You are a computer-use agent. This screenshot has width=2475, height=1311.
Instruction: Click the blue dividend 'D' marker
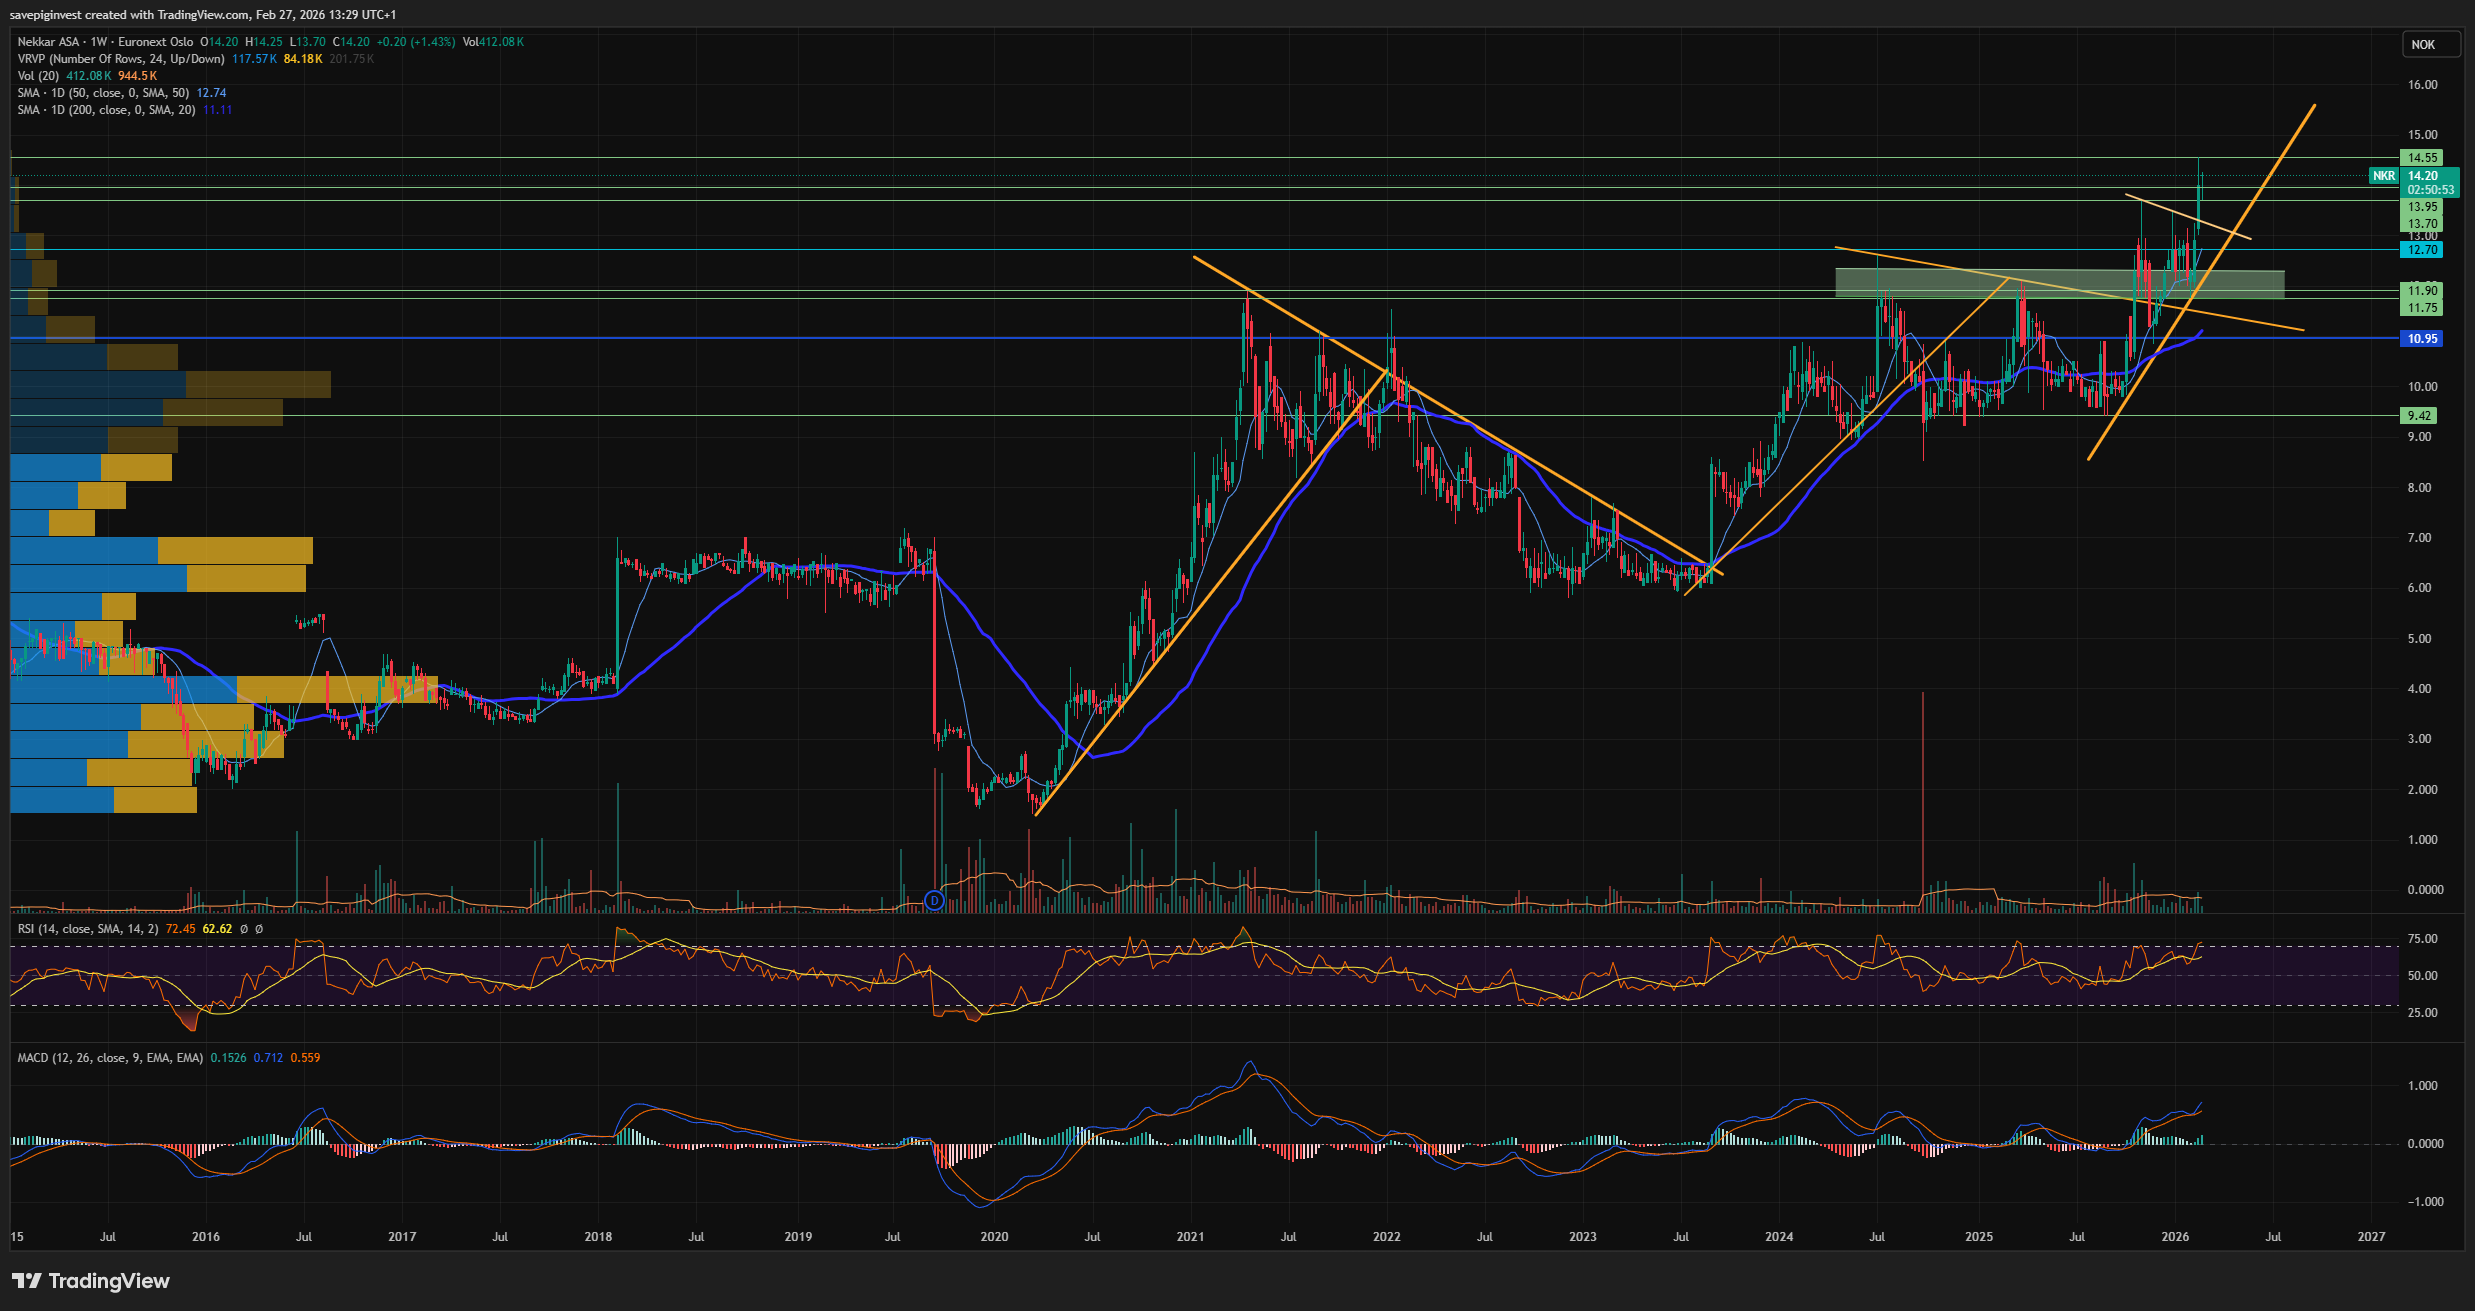point(934,901)
